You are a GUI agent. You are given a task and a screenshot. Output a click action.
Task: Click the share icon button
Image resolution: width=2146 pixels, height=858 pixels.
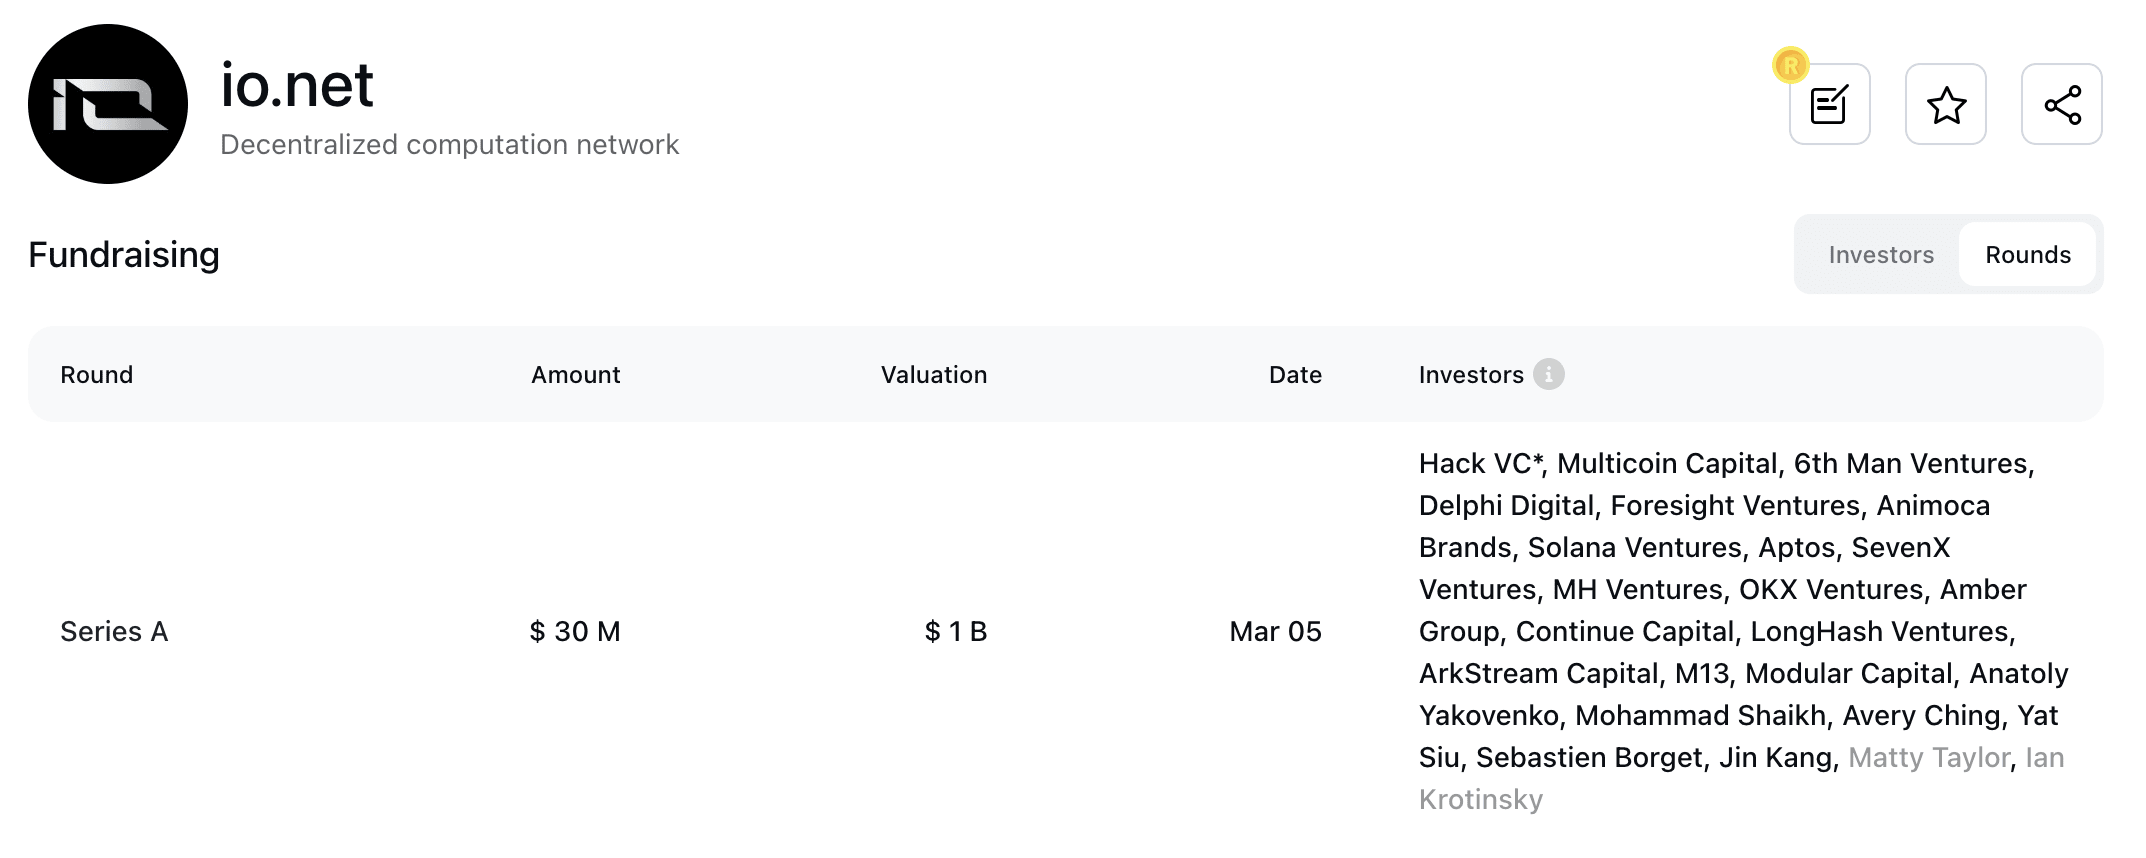coord(2061,104)
